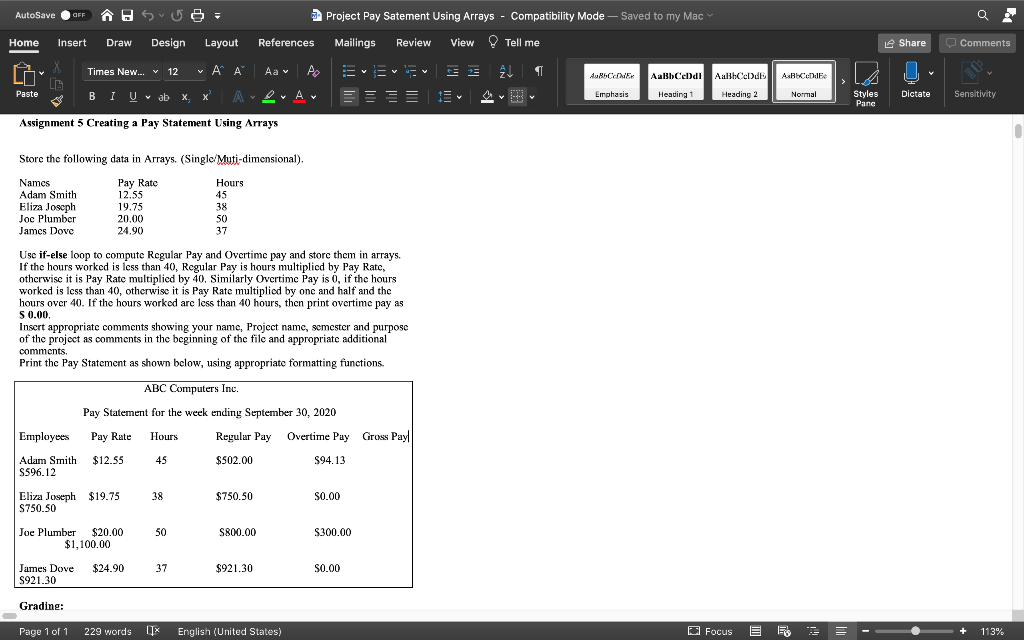1024x640 pixels.
Task: Undo the last action
Action: [147, 16]
